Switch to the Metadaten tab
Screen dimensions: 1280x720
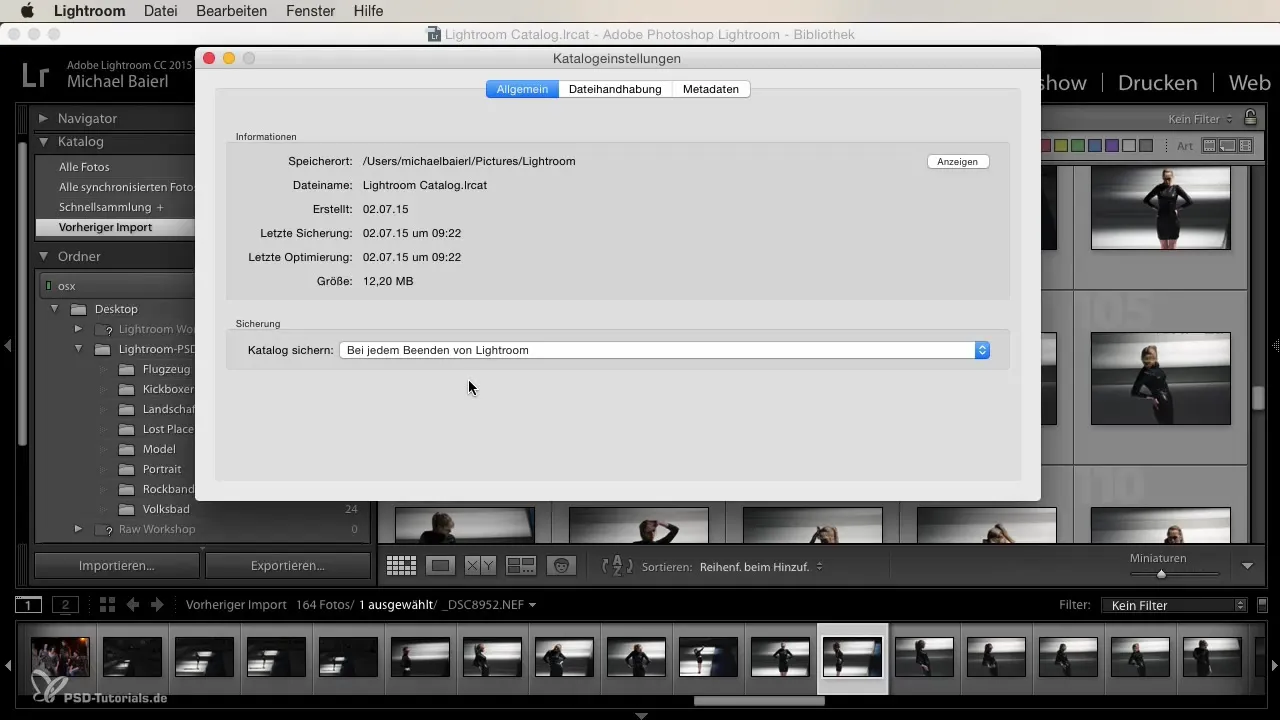711,89
